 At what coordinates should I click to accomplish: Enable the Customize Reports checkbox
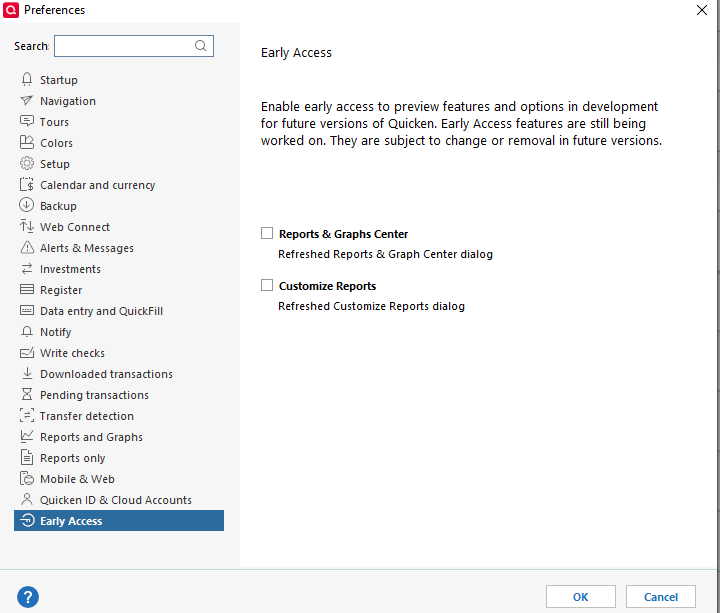coord(267,285)
